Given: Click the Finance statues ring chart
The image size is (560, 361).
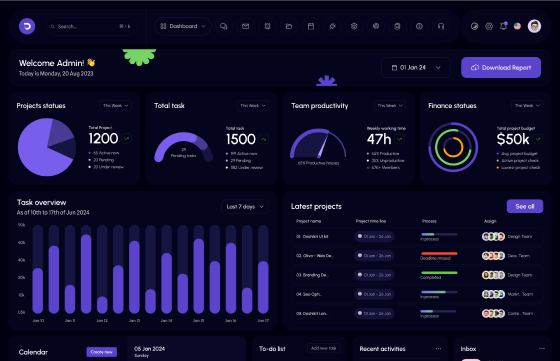Looking at the screenshot, I should 453,147.
